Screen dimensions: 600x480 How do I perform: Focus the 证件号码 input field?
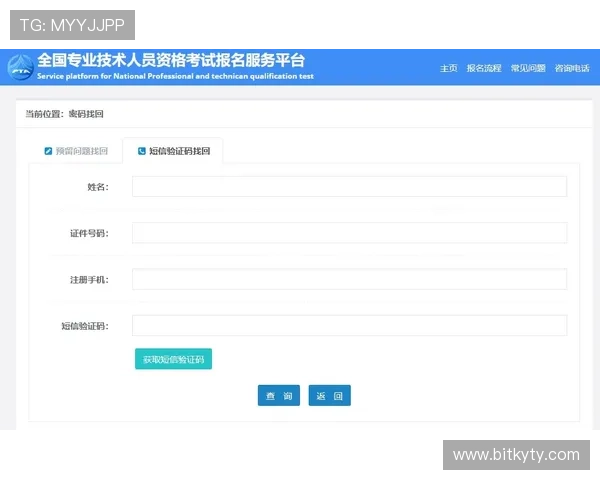coord(349,233)
